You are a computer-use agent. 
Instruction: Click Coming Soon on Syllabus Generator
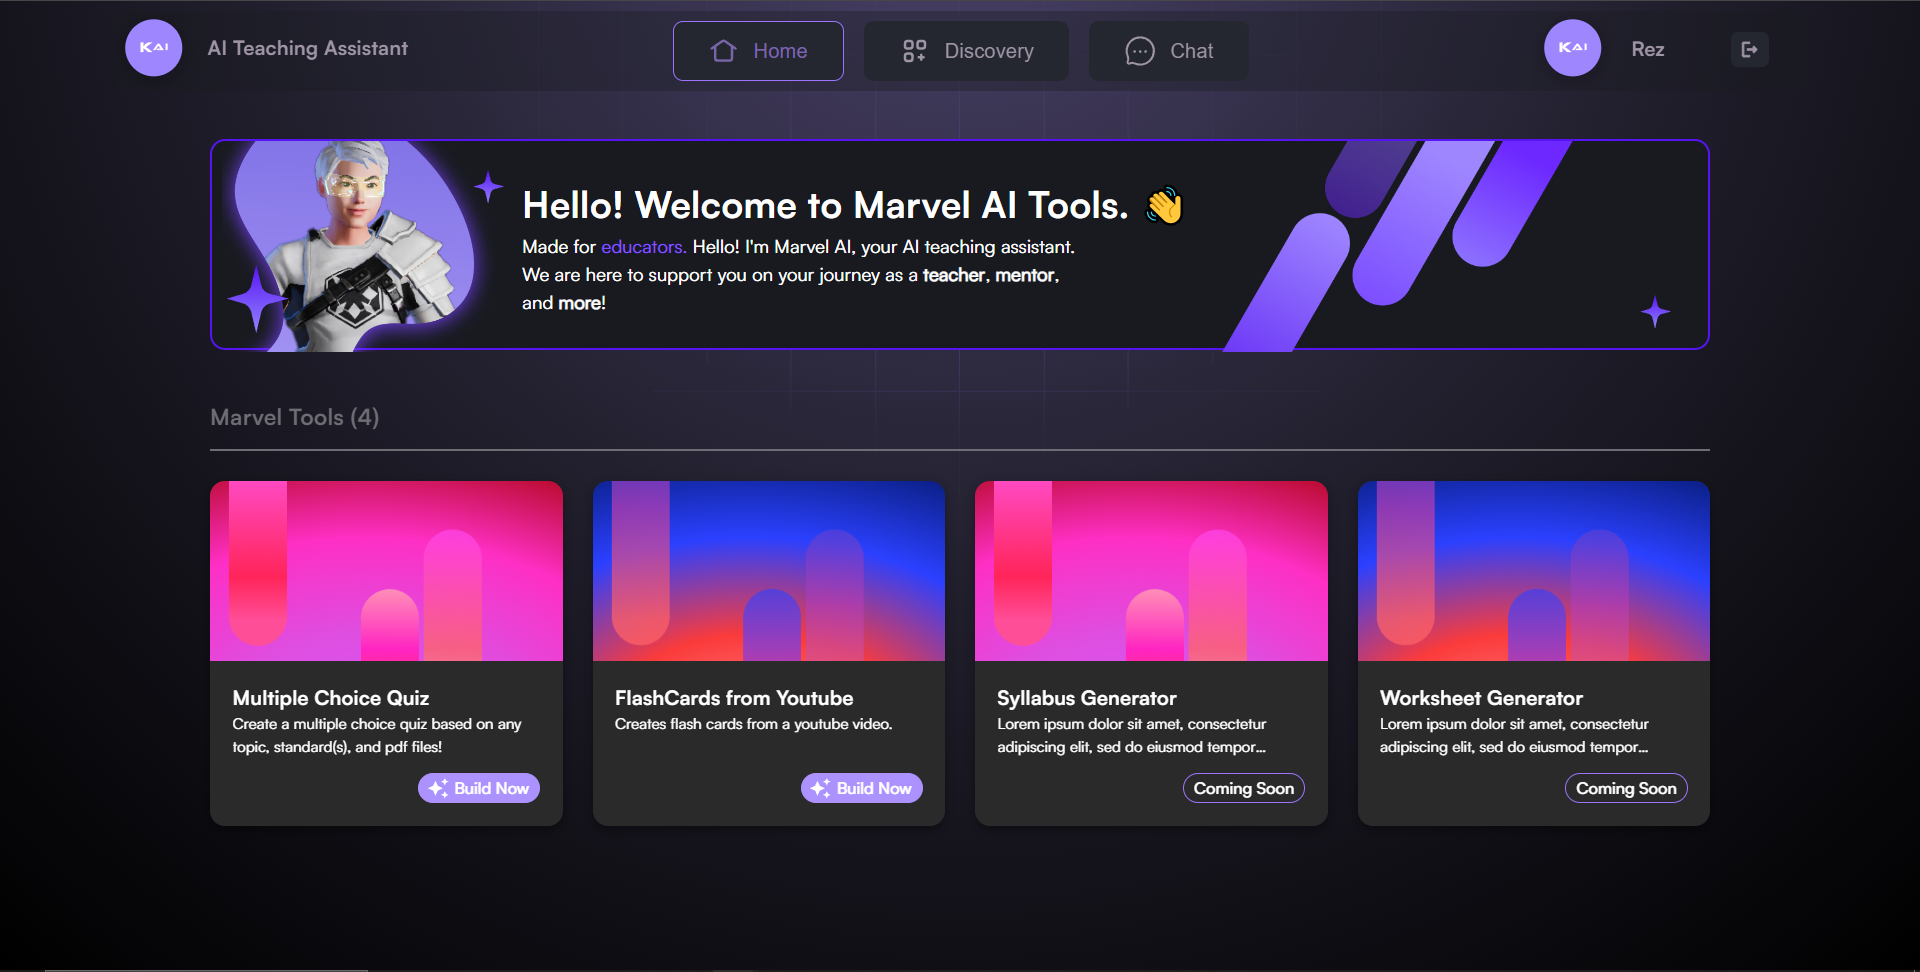[x=1244, y=788]
